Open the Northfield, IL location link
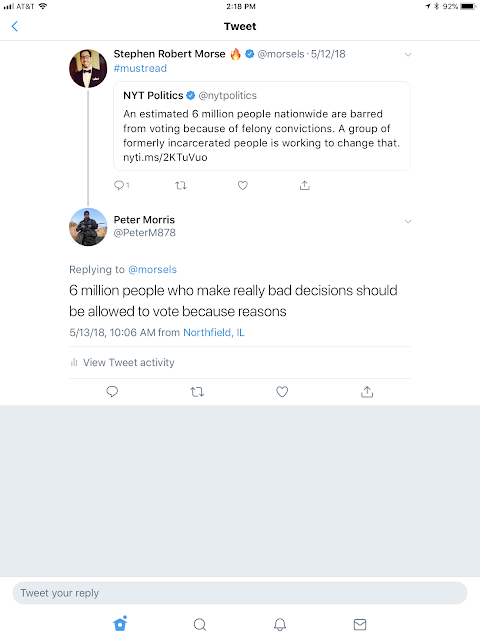This screenshot has width=480, height=640. (214, 332)
